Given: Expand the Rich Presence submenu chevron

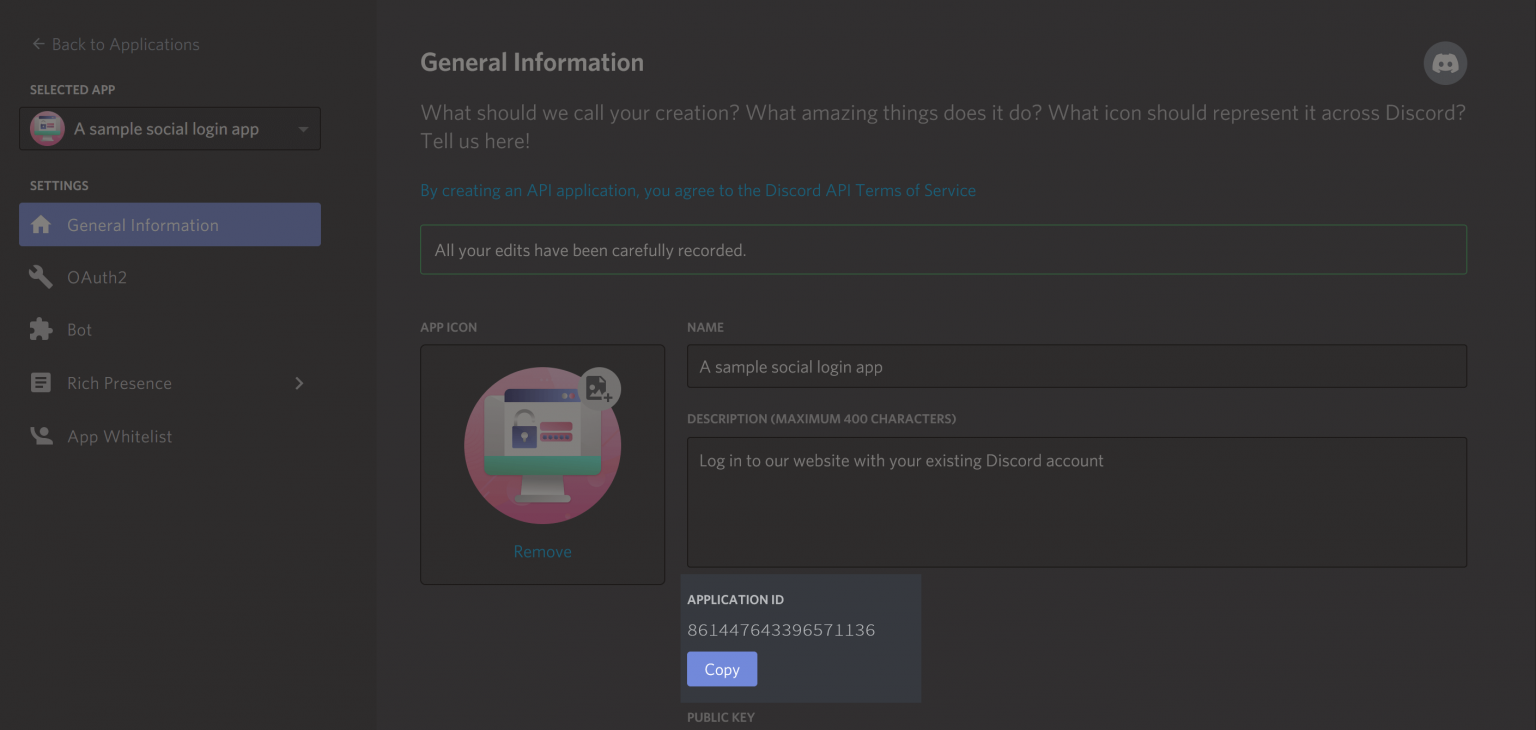Looking at the screenshot, I should click(x=298, y=382).
